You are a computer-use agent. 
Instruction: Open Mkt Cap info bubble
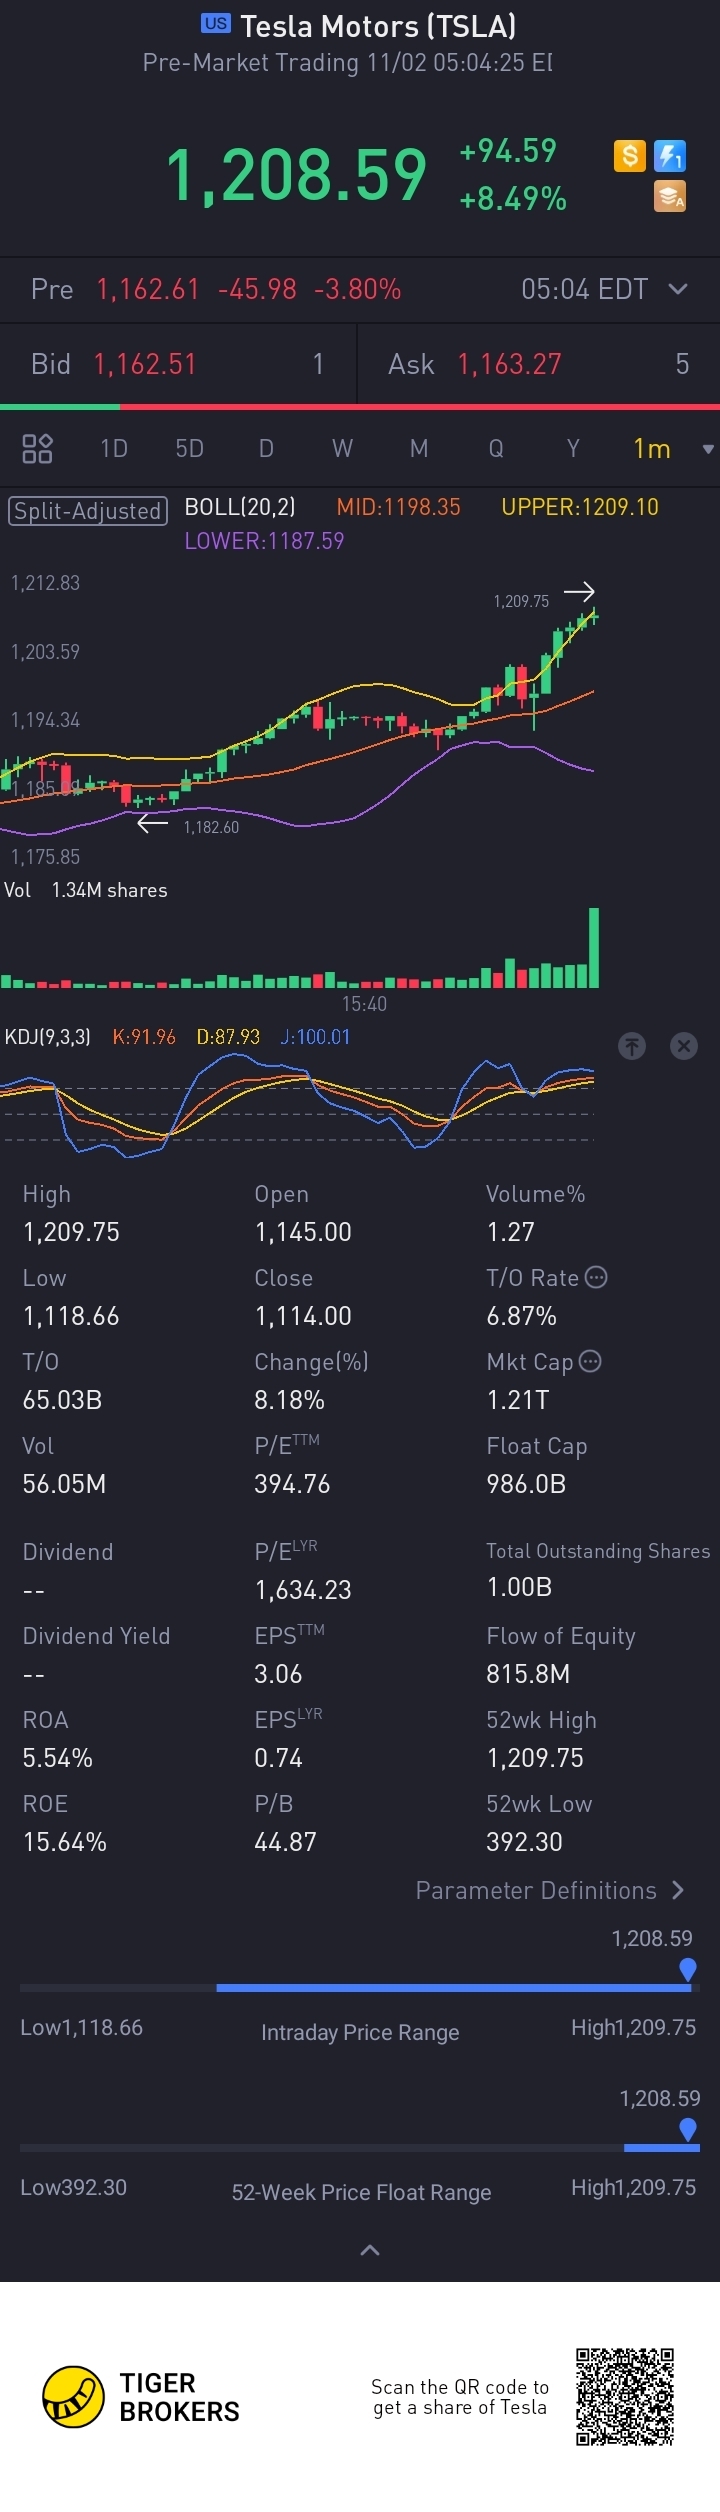pos(591,1361)
